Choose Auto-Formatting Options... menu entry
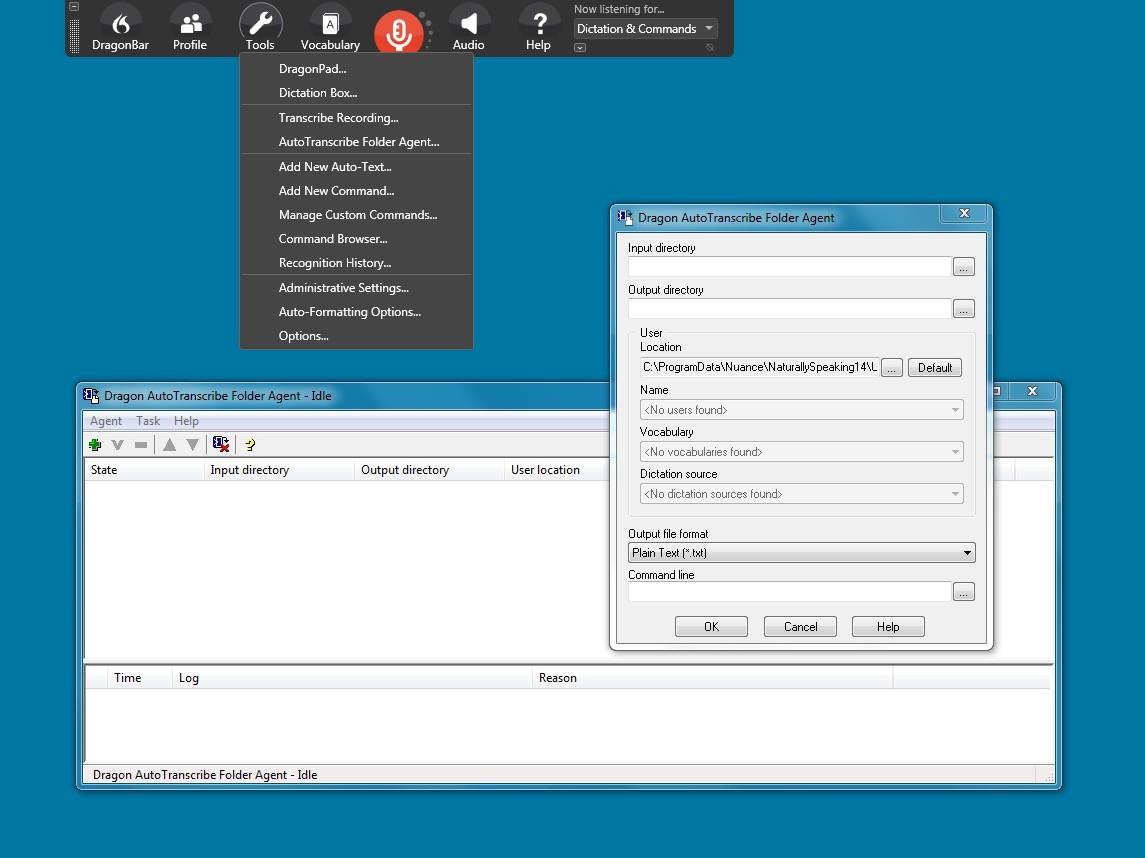 coord(349,312)
